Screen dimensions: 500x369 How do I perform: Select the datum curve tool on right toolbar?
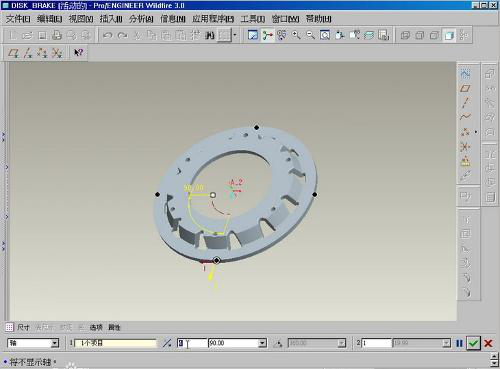point(465,117)
